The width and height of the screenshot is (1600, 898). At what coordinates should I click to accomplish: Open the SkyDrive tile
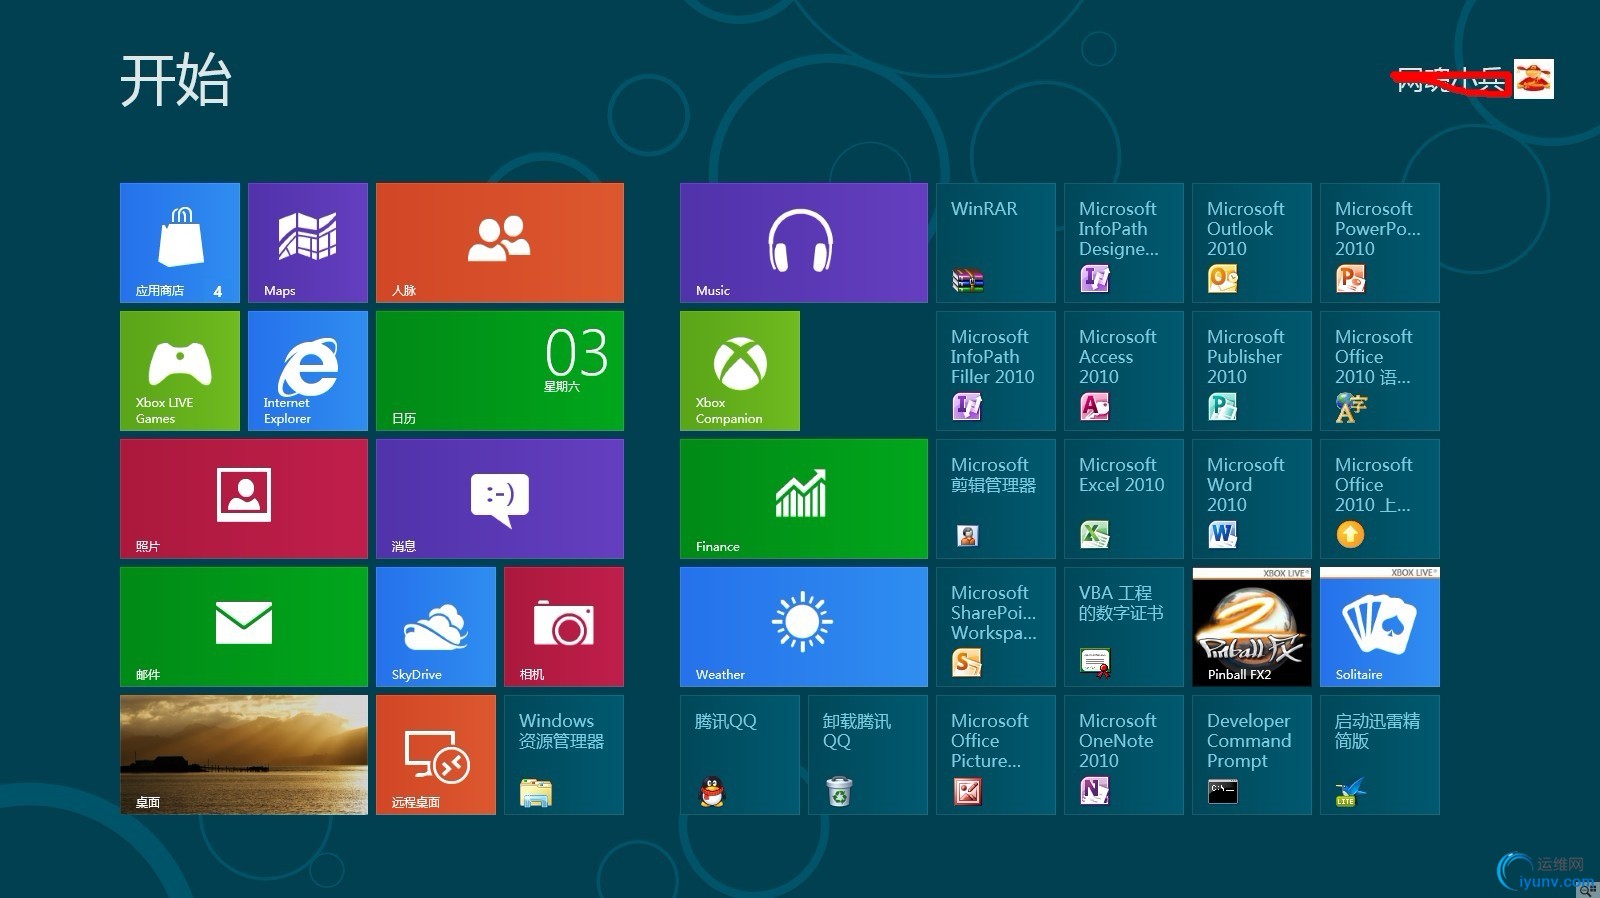[x=436, y=627]
